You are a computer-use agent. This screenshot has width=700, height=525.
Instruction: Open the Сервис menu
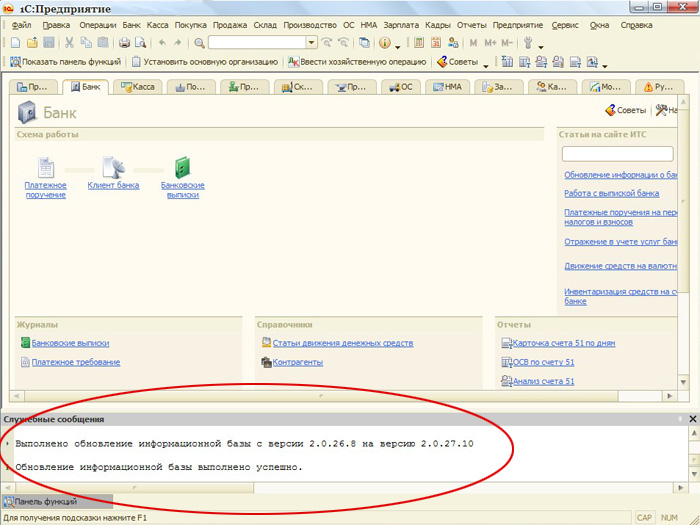coord(565,25)
